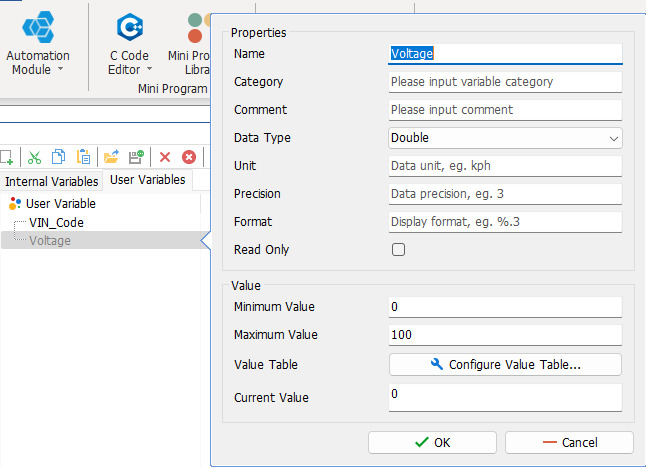Click Configure Value Table button
Screen dimensions: 646x467
click(x=505, y=365)
